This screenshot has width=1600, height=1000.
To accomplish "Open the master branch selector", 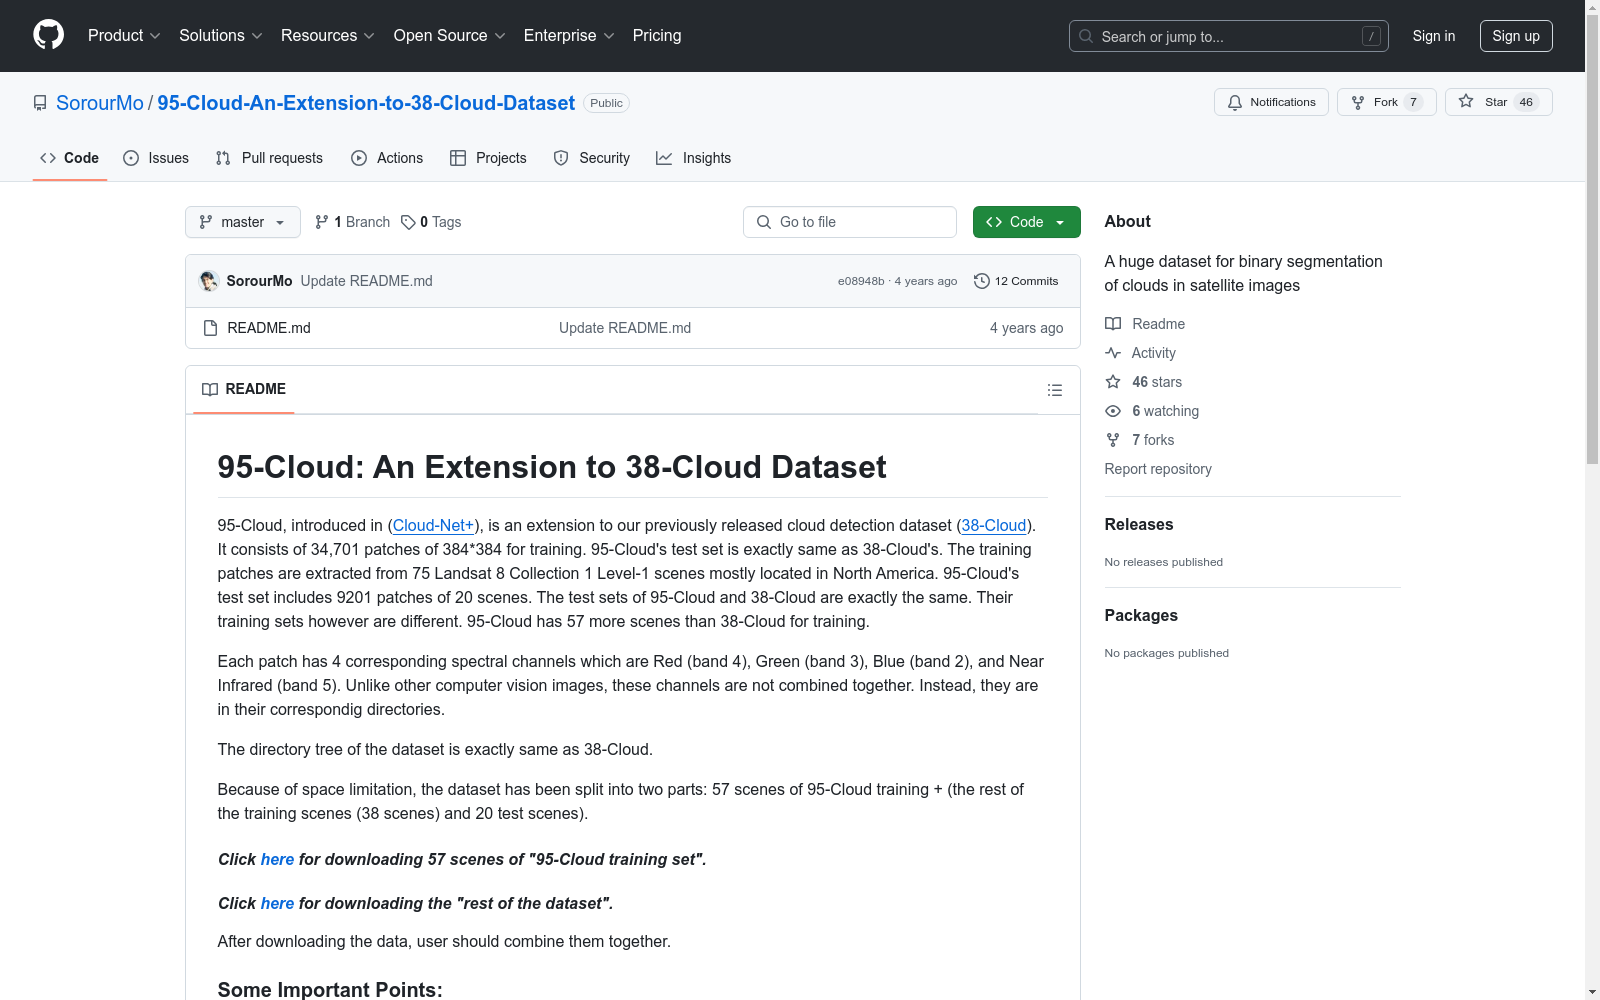I will (x=243, y=222).
